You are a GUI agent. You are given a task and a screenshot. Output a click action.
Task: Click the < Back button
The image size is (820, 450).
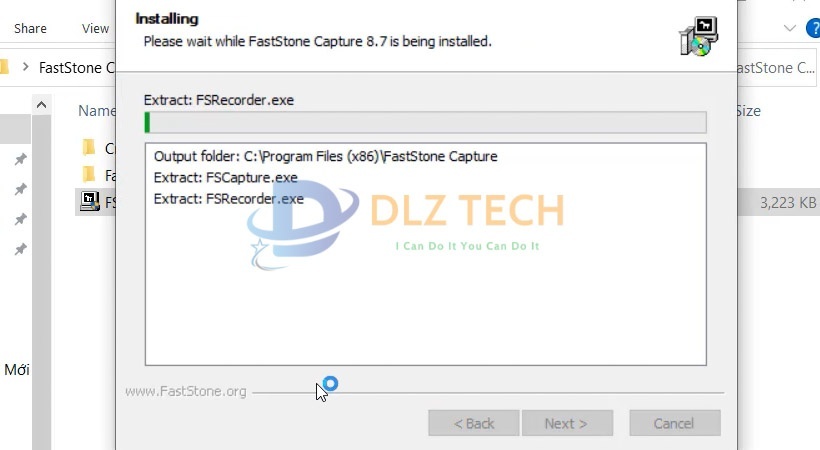pos(474,423)
